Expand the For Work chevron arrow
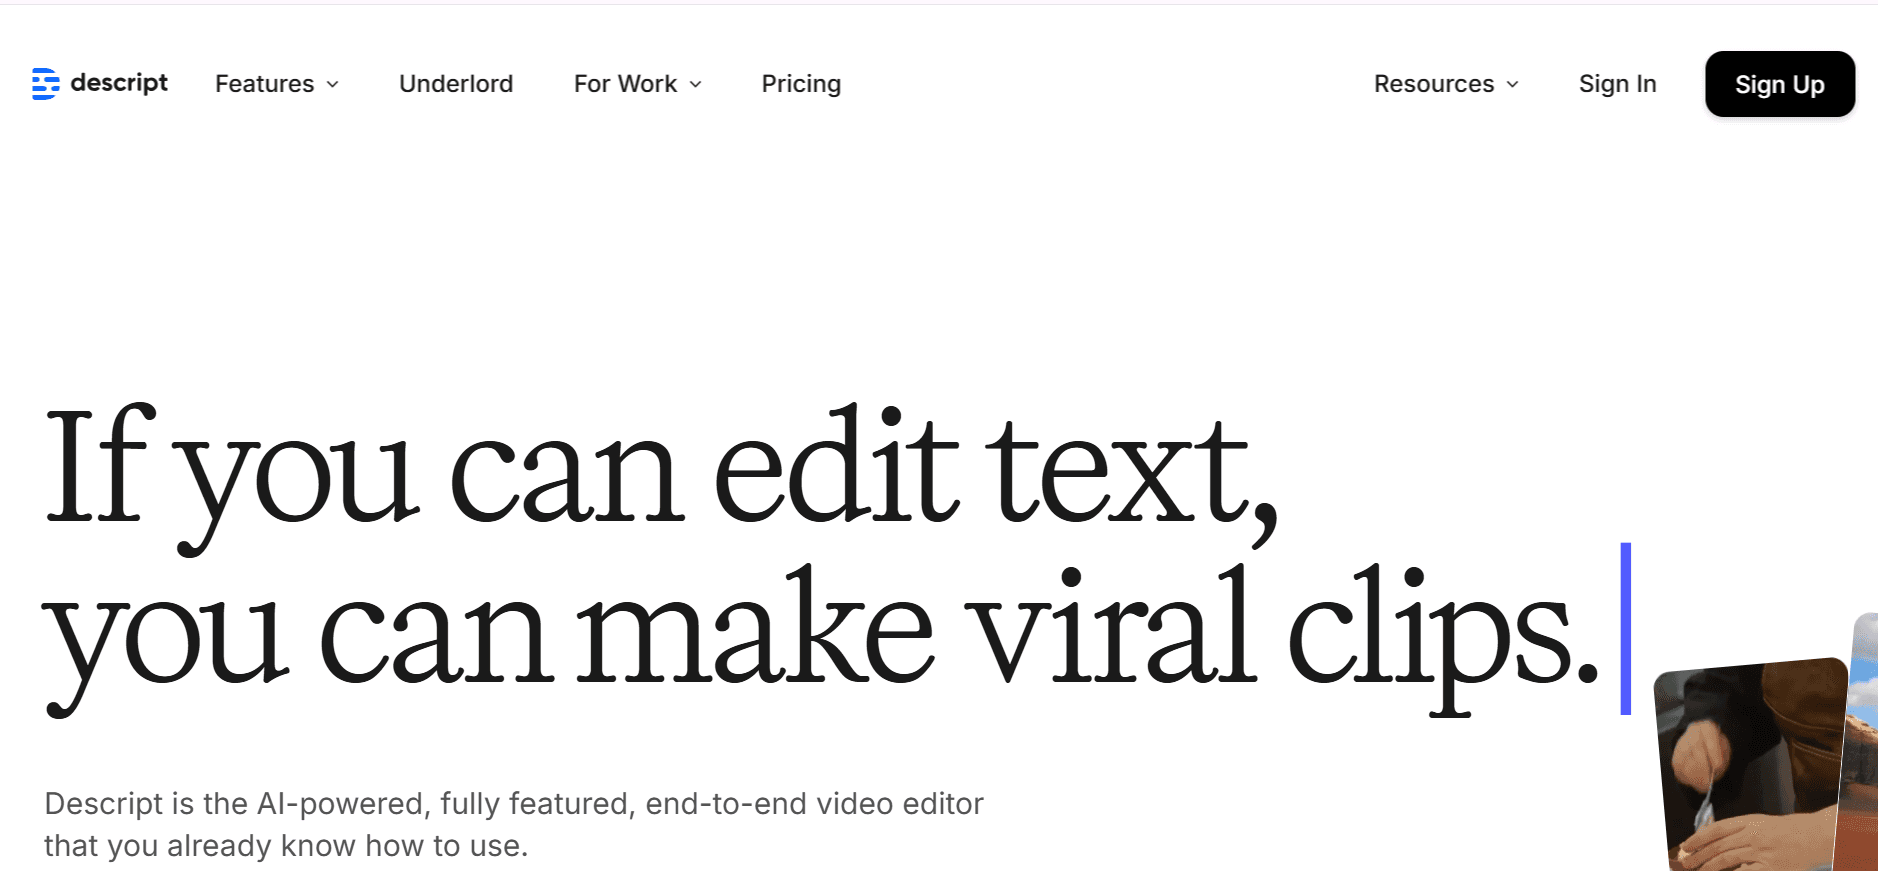 click(x=696, y=85)
